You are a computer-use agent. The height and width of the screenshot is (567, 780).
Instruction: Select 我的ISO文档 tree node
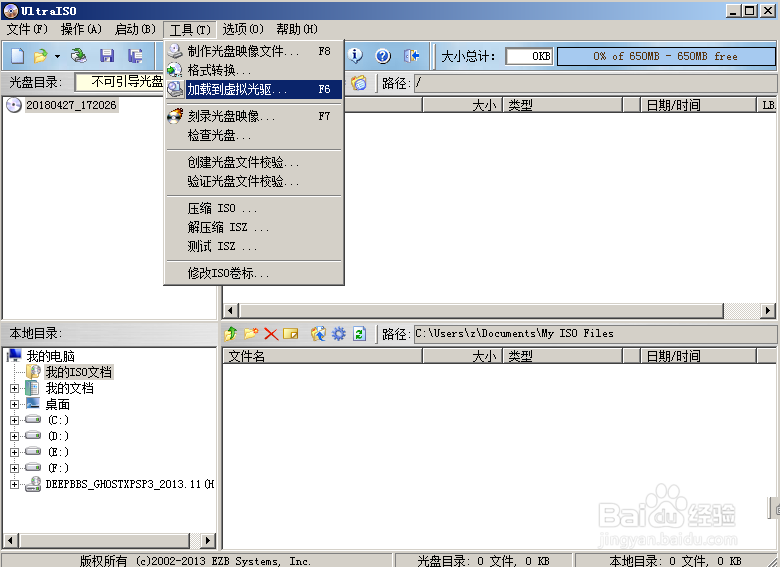tap(79, 372)
